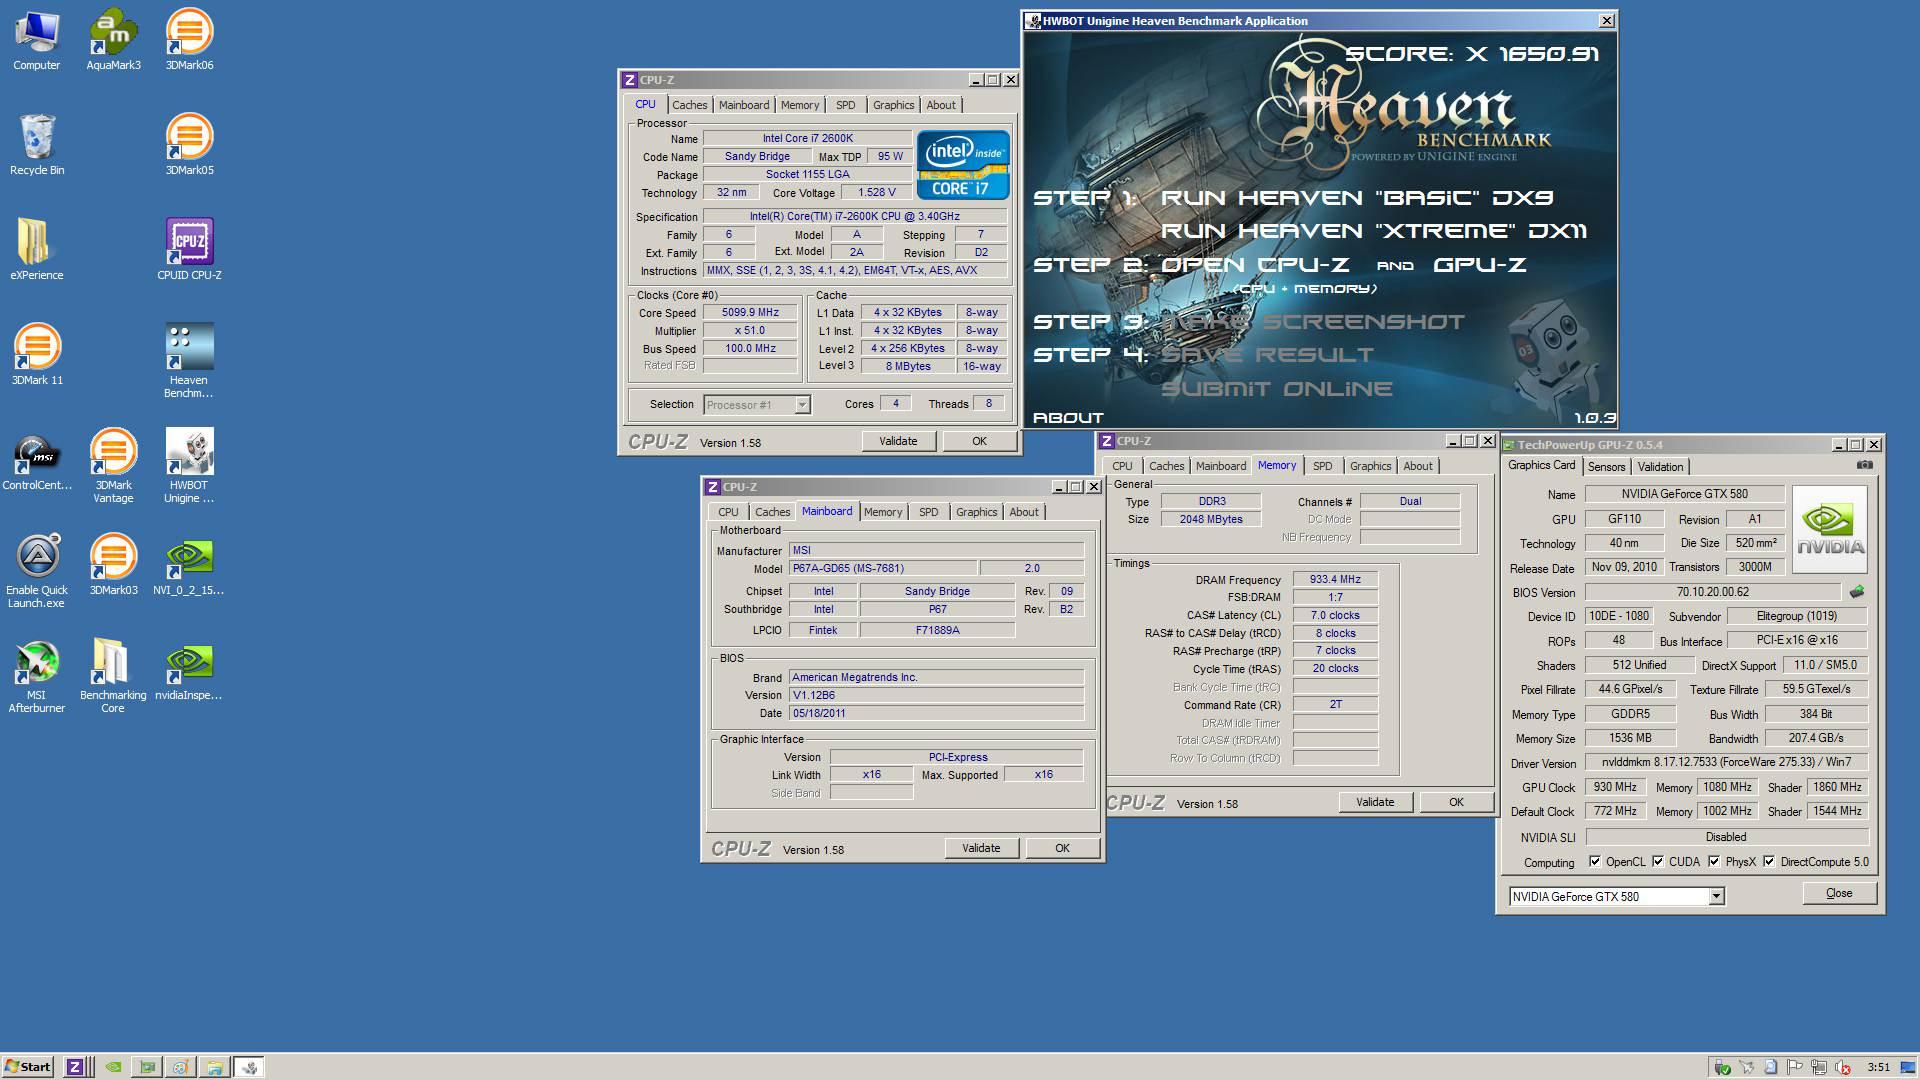Viewport: 1920px width, 1080px height.
Task: Launch the nvidiaInspector desktop shortcut
Action: point(189,670)
